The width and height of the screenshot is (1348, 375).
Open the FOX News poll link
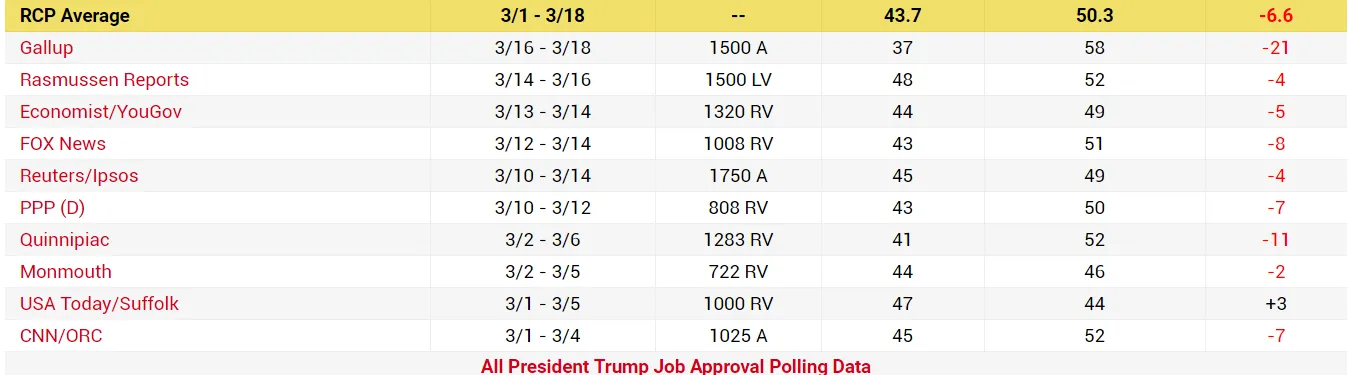[63, 144]
